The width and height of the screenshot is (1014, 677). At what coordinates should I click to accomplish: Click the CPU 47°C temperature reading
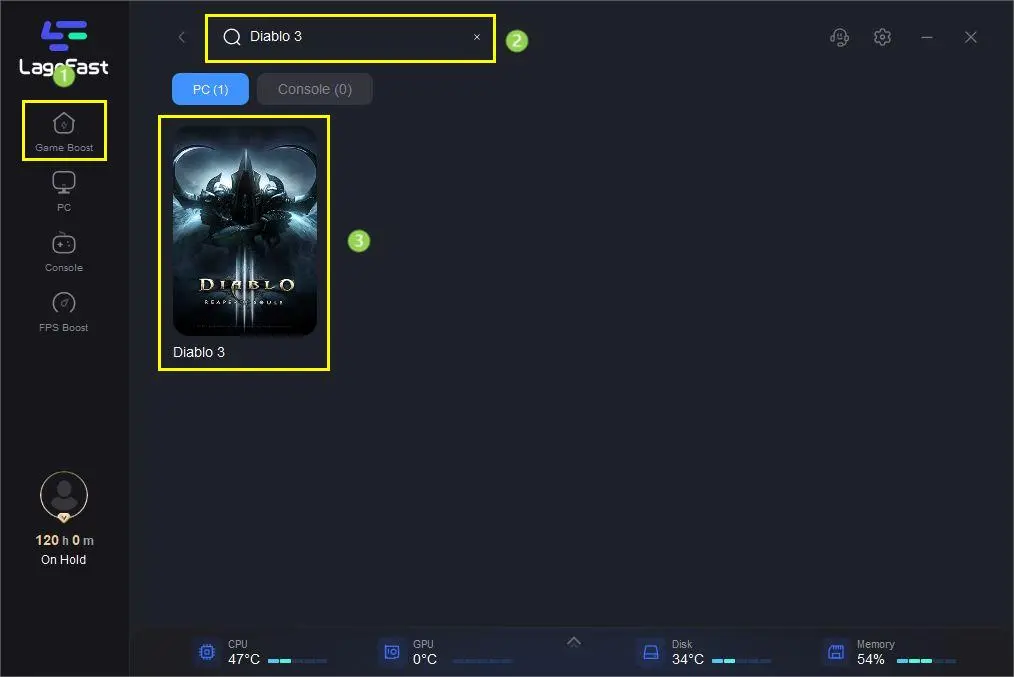tap(244, 660)
